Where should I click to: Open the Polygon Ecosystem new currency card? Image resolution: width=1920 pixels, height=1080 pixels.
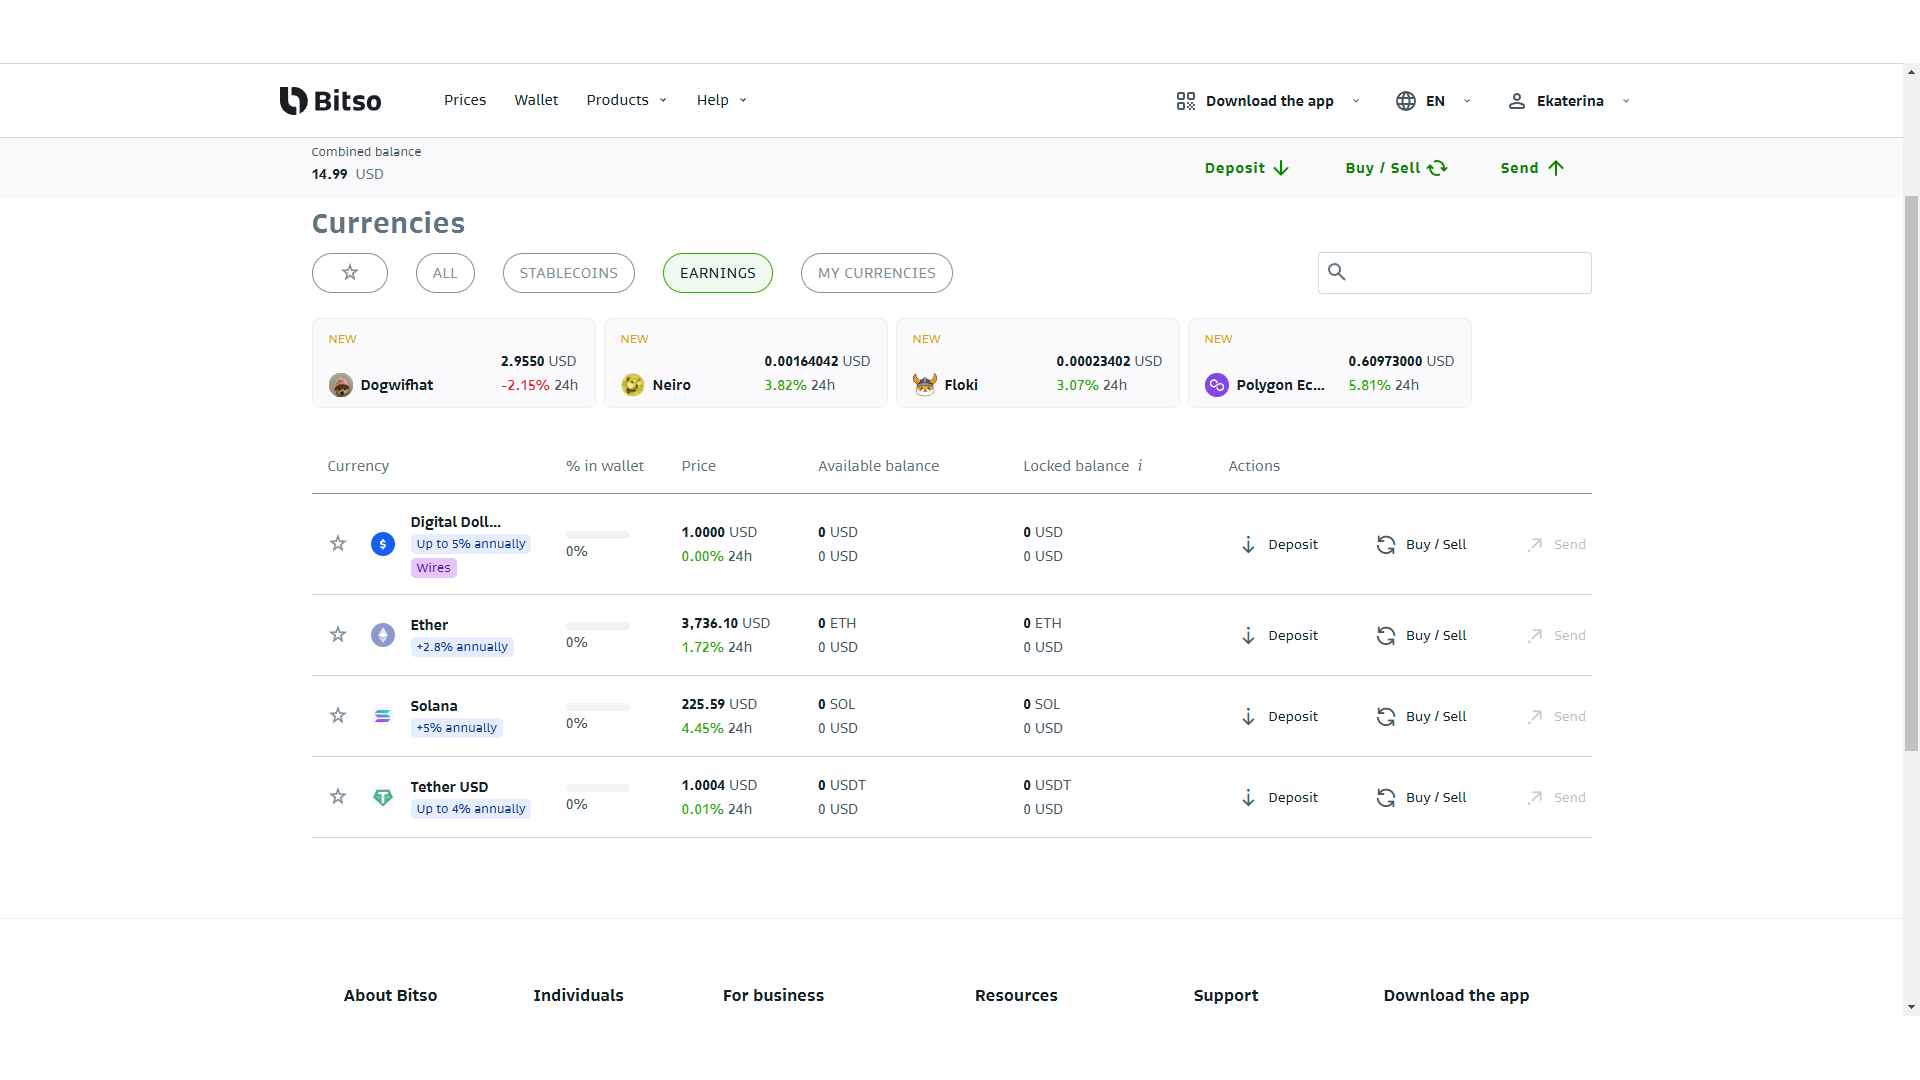coord(1330,363)
